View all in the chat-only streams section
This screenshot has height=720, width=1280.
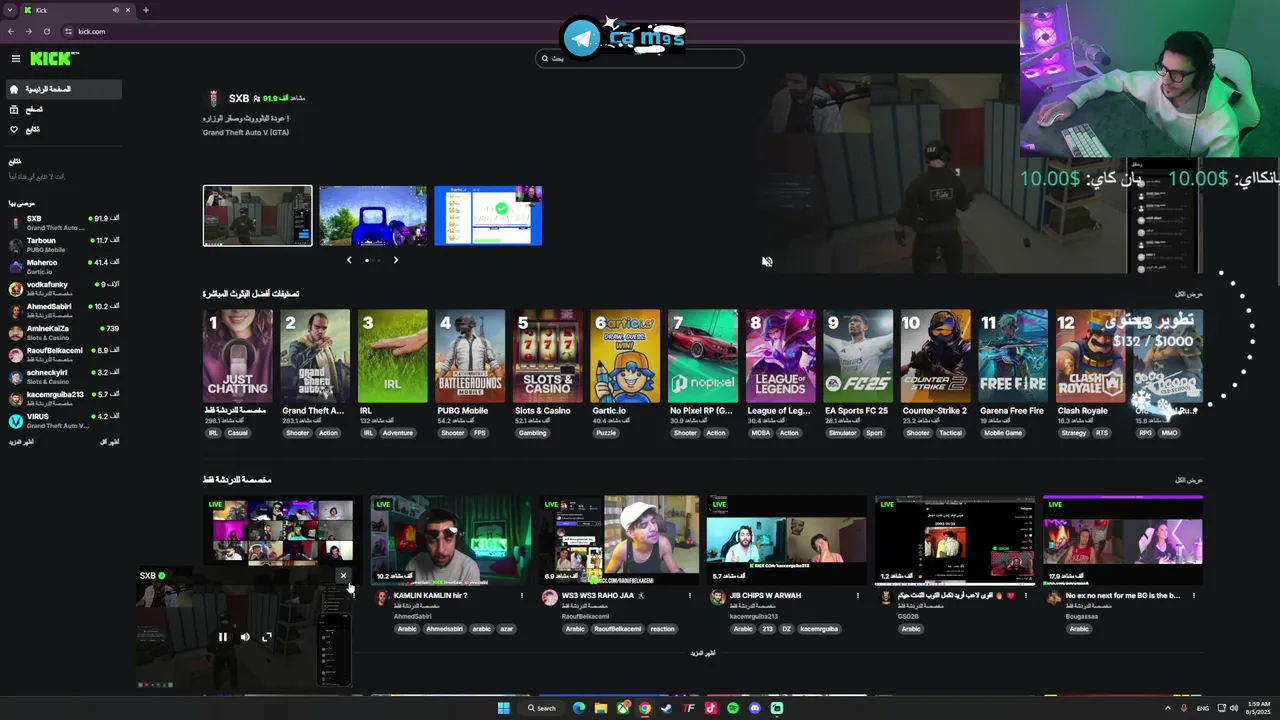1189,480
